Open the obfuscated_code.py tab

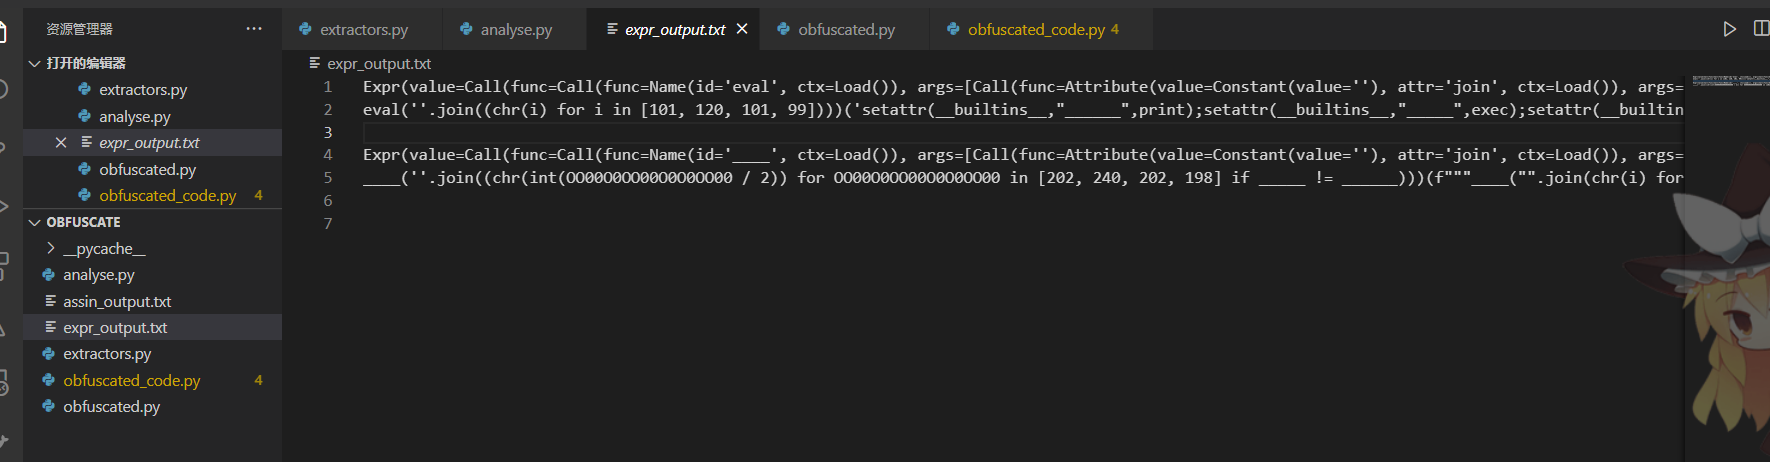click(x=1035, y=30)
